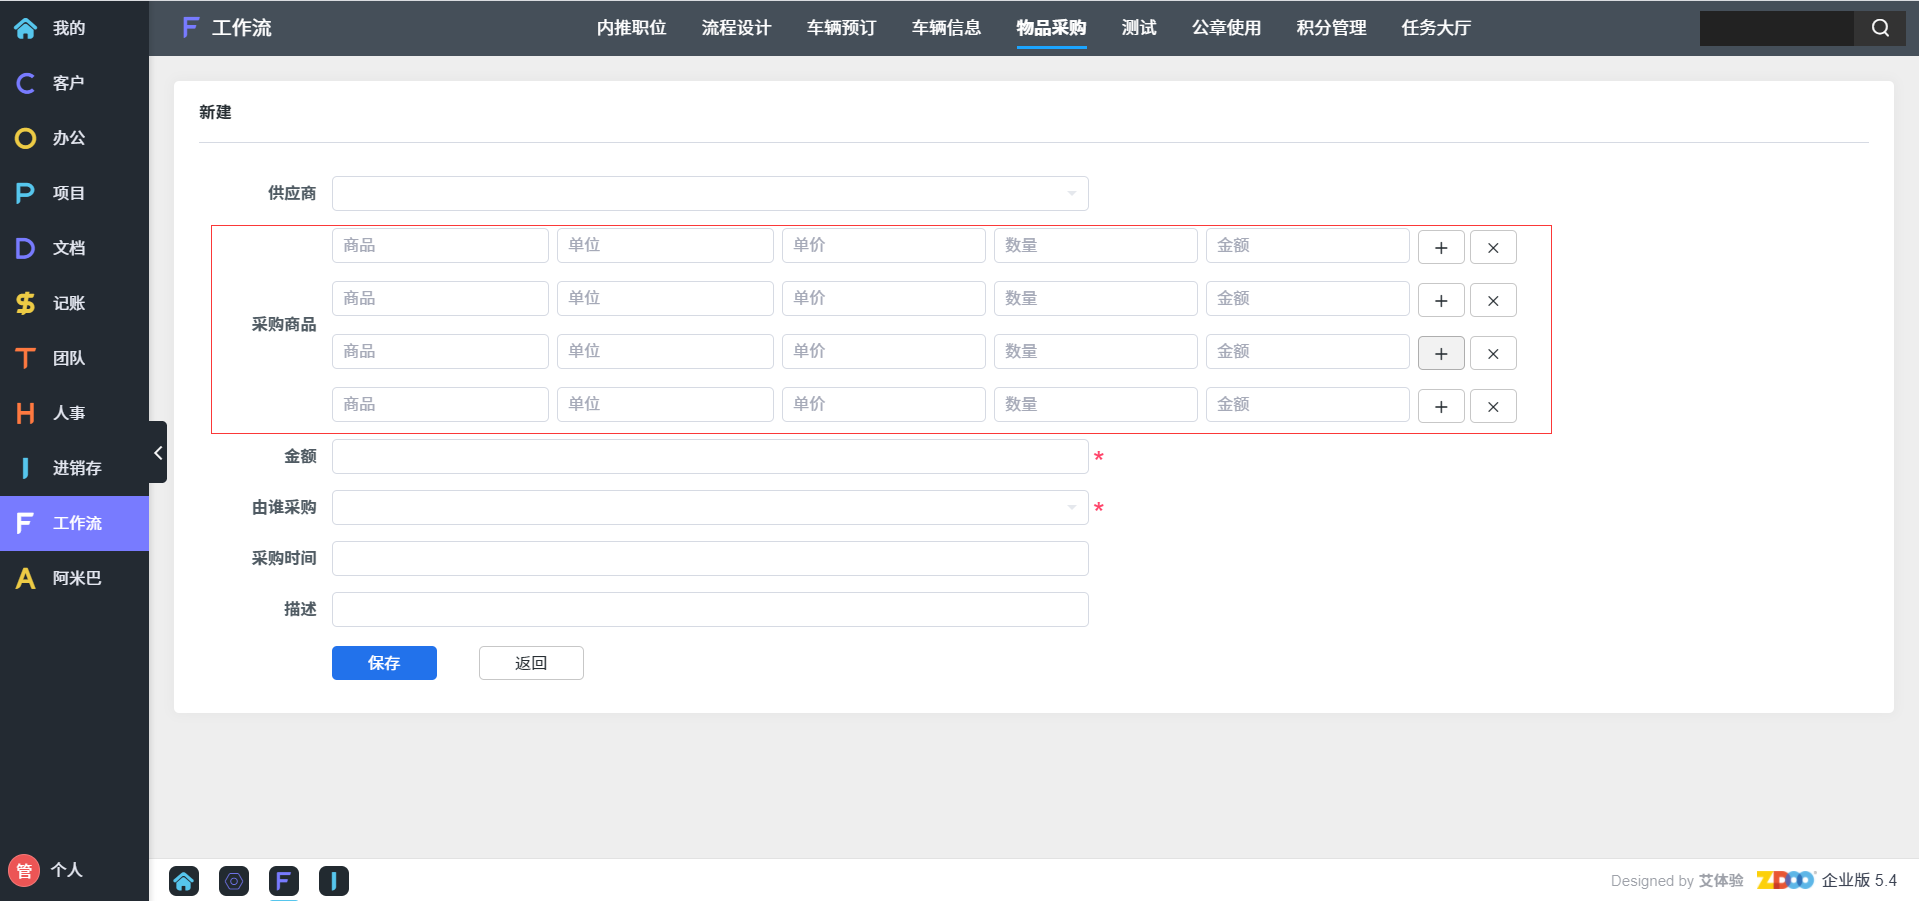
Task: Click the top search input box
Action: tap(1776, 28)
